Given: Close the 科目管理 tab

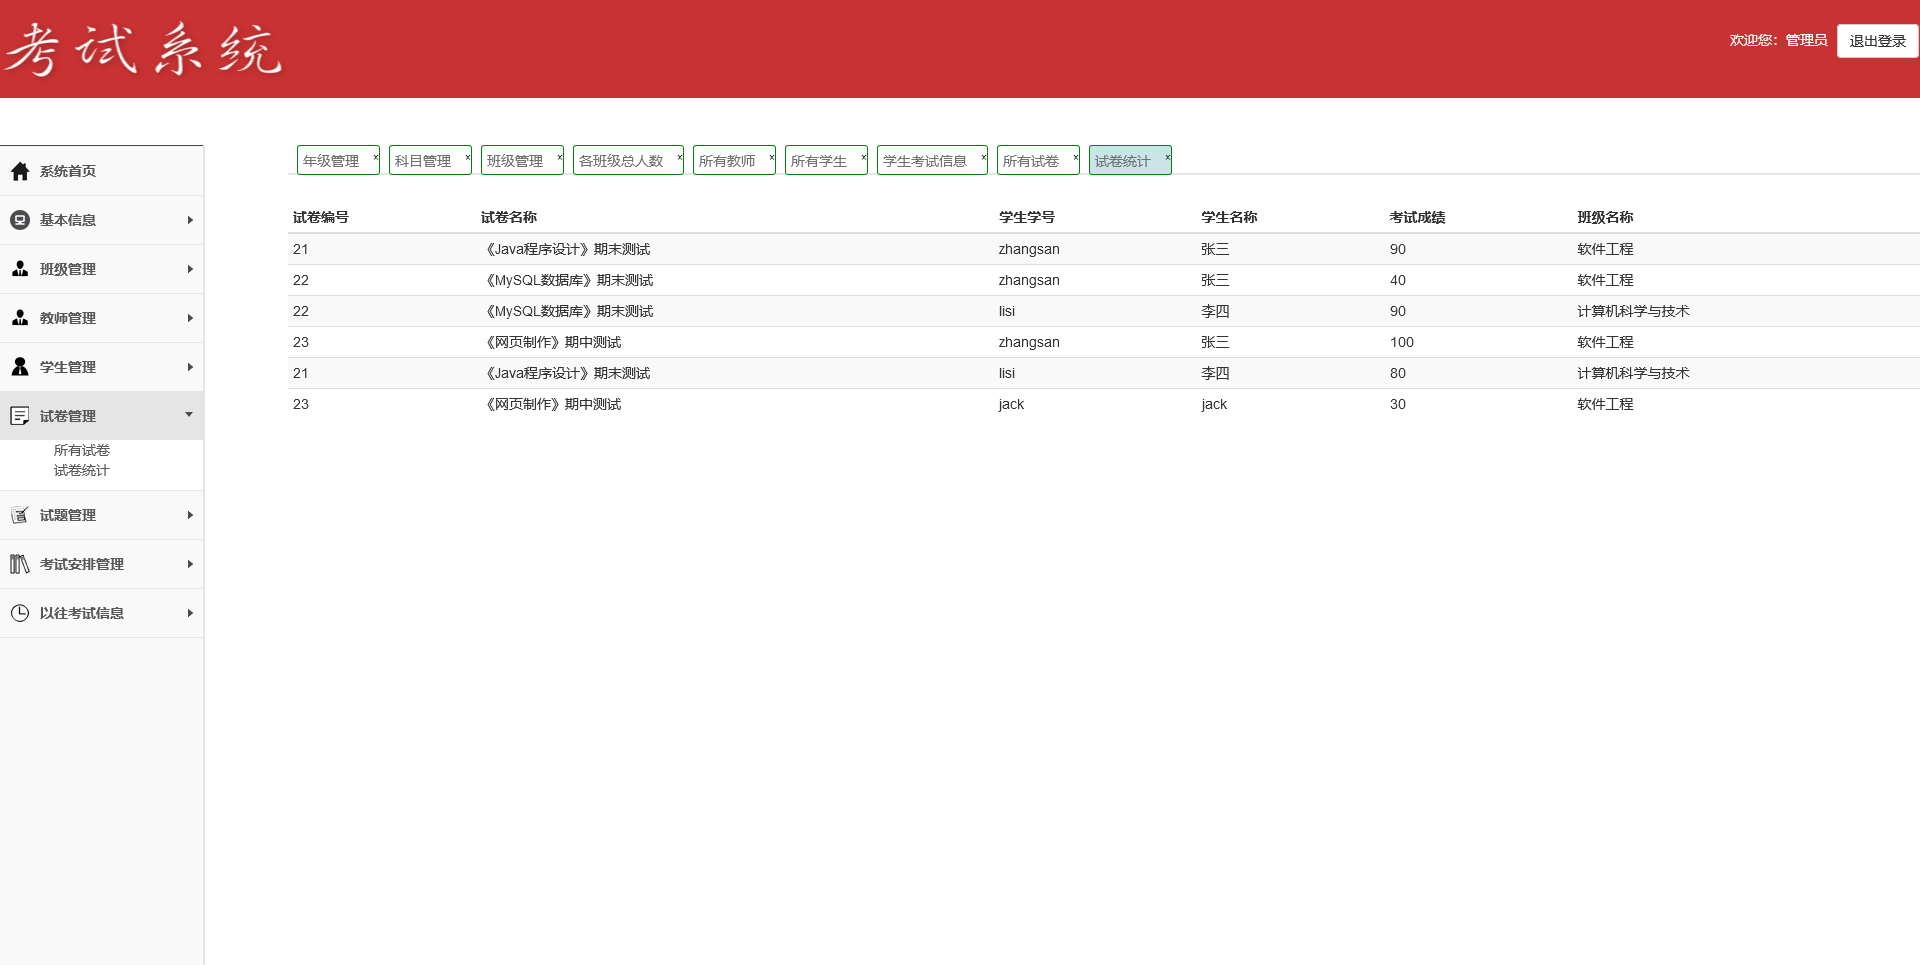Looking at the screenshot, I should click(467, 157).
